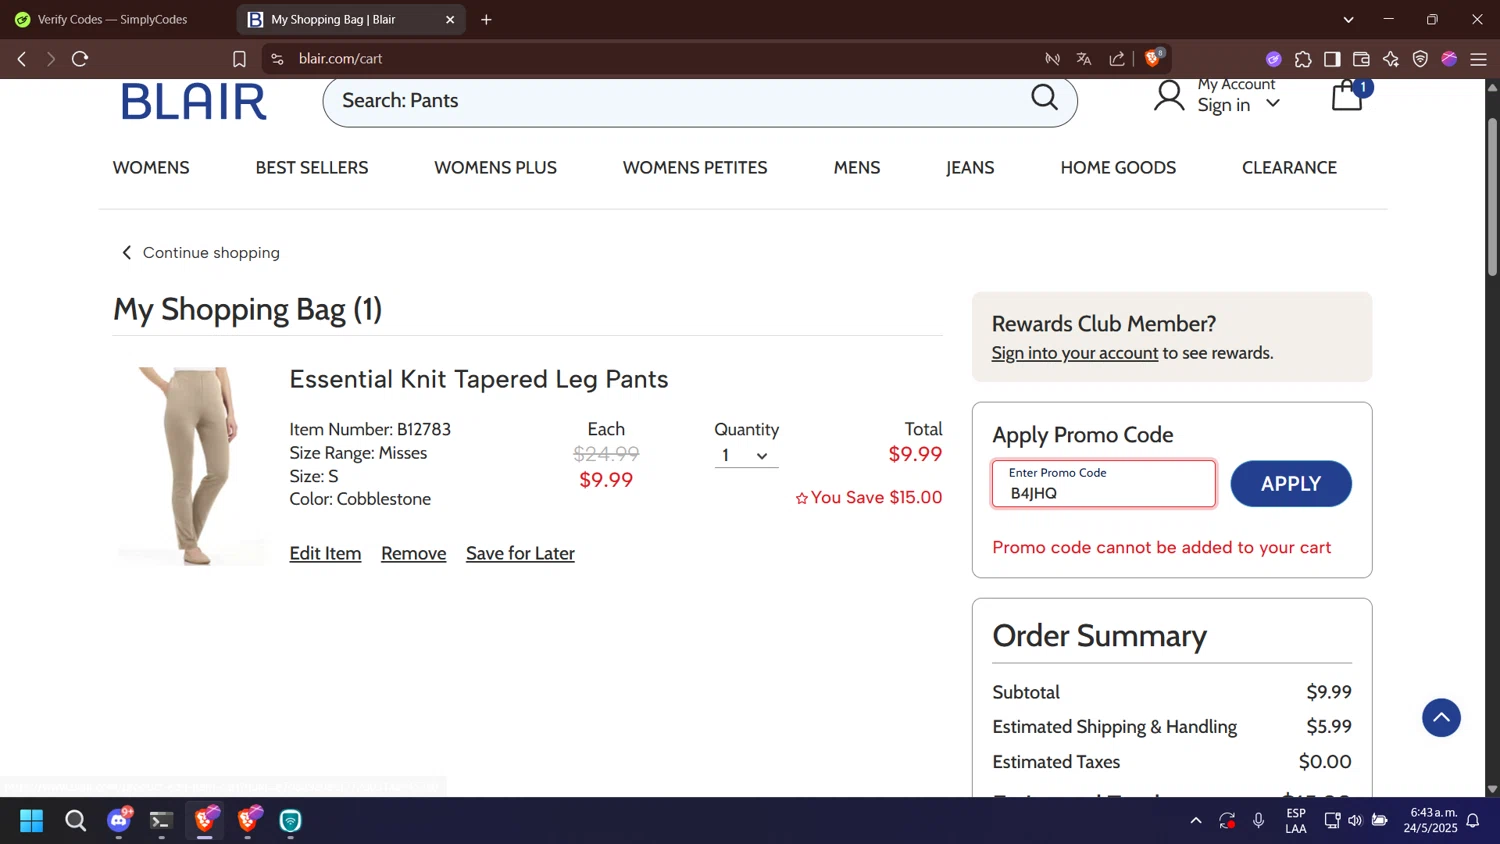Click the Remove link for the pants
Screen dimensions: 1500x844
click(x=413, y=553)
